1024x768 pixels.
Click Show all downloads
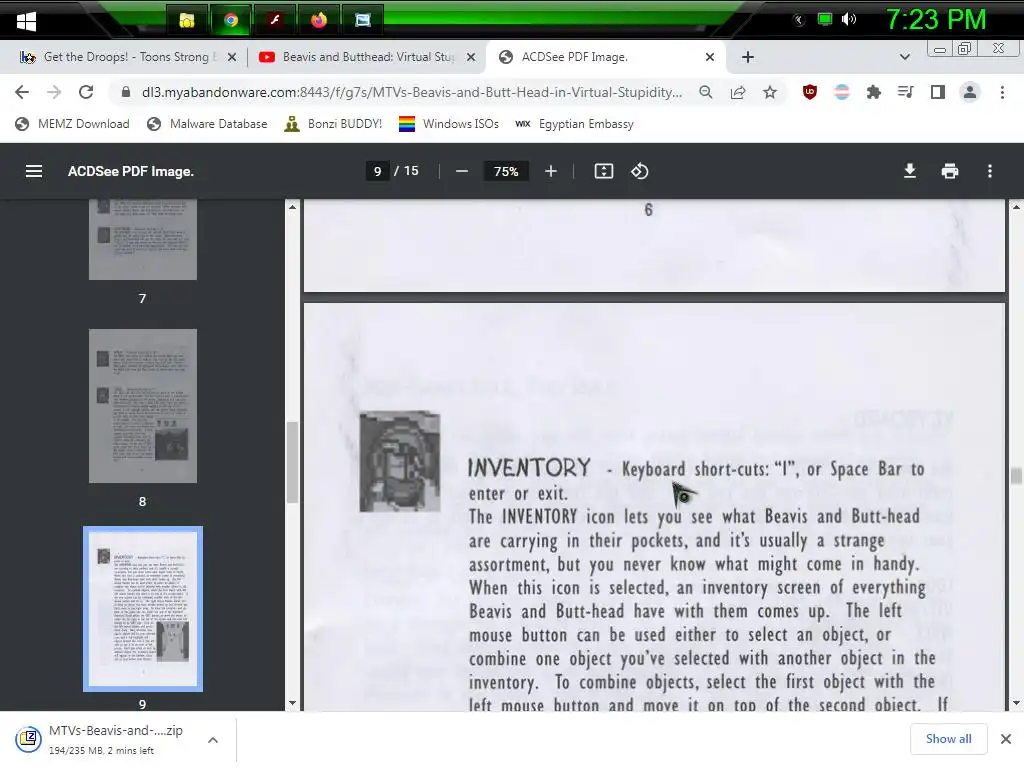click(948, 739)
